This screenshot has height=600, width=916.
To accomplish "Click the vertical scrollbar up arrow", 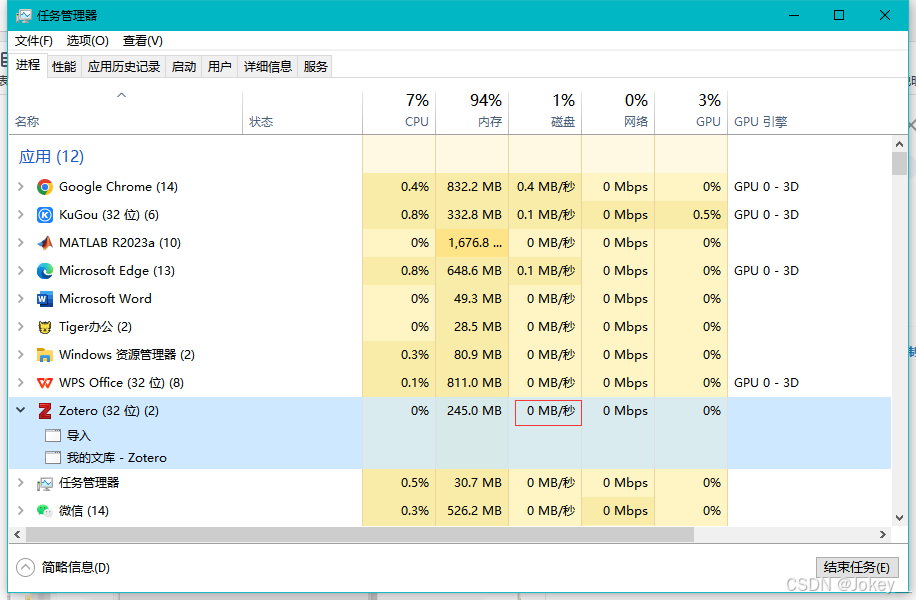I will click(900, 144).
